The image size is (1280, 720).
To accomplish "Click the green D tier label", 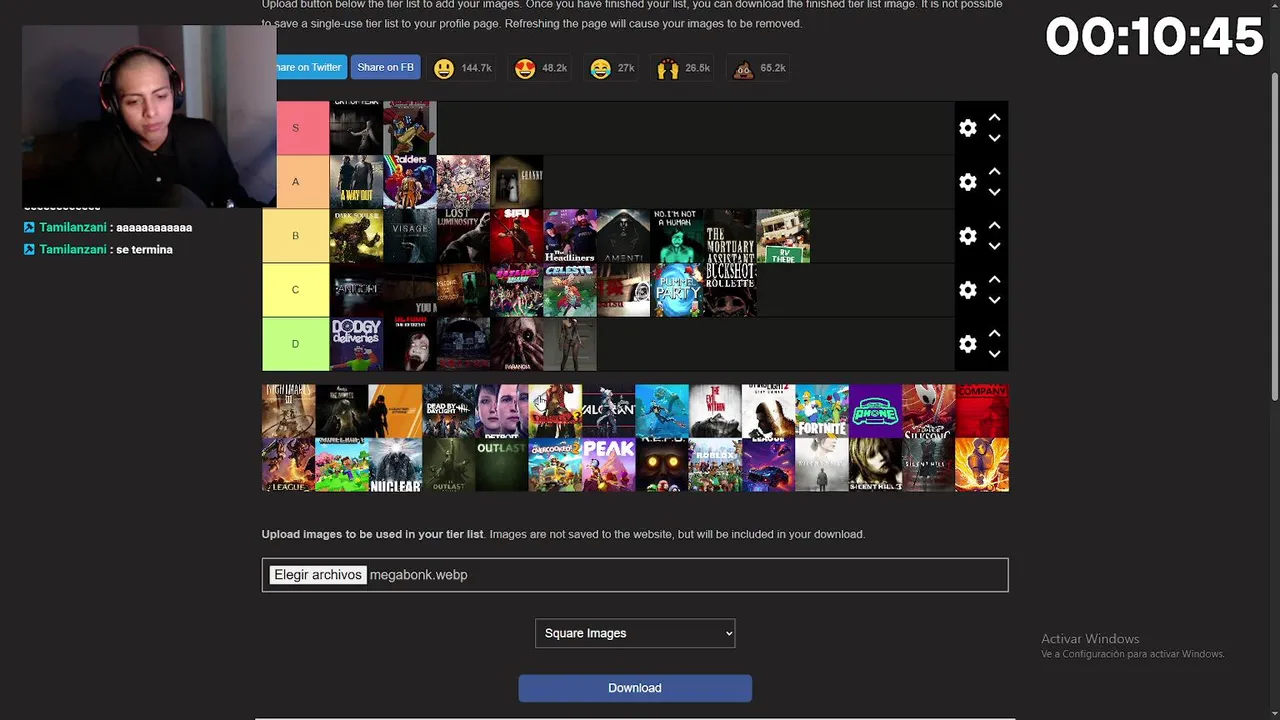I will [x=295, y=344].
